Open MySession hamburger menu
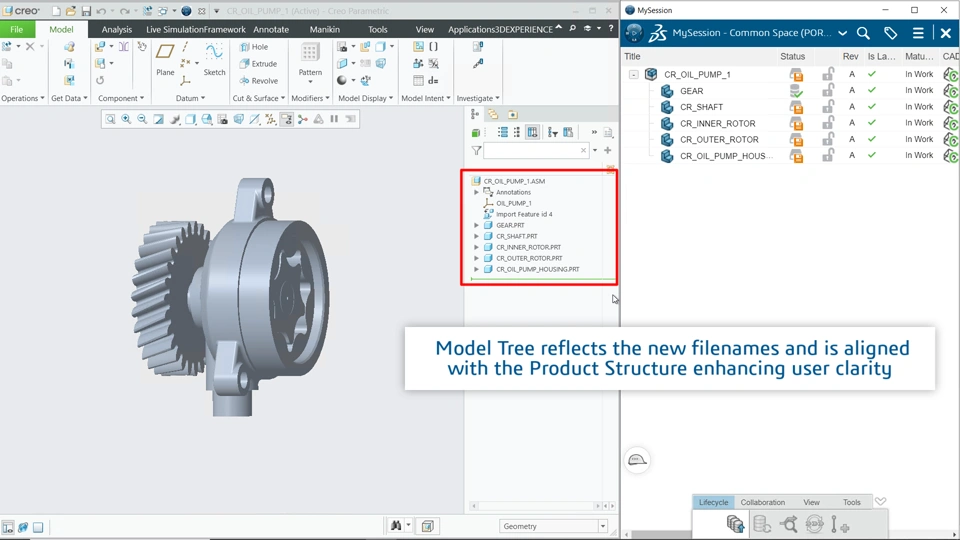The height and width of the screenshot is (540, 960). click(x=918, y=33)
